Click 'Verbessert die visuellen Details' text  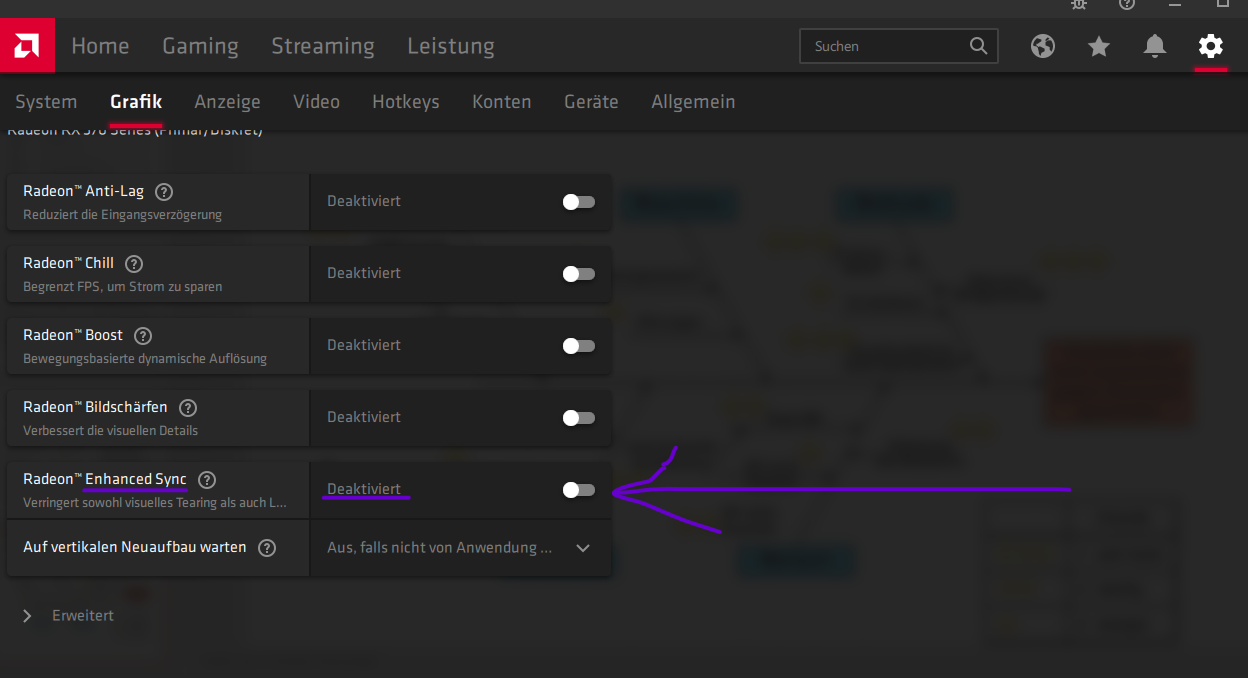click(x=111, y=431)
